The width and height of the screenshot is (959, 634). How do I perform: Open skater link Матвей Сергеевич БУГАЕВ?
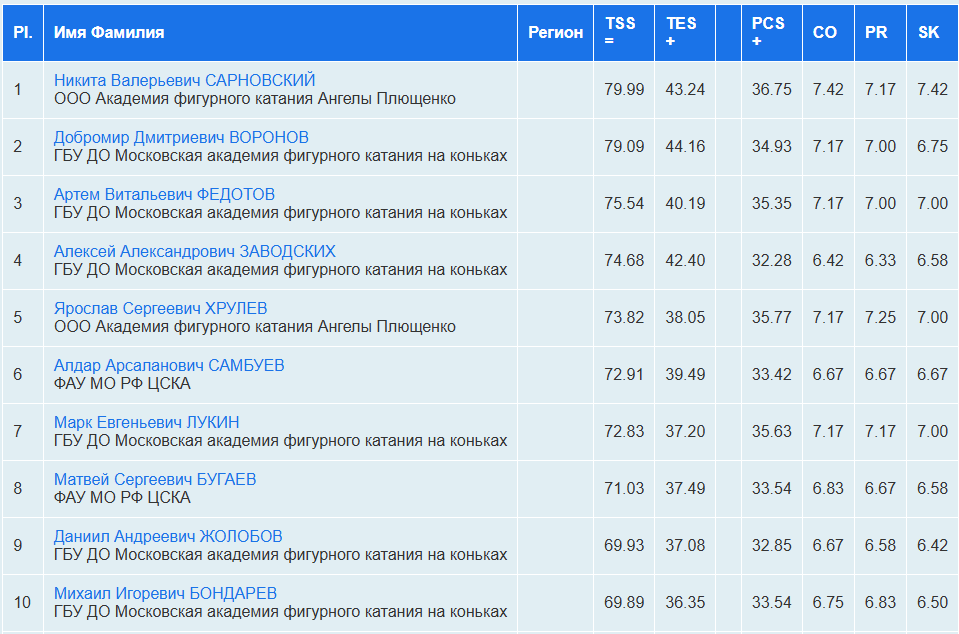tap(155, 479)
